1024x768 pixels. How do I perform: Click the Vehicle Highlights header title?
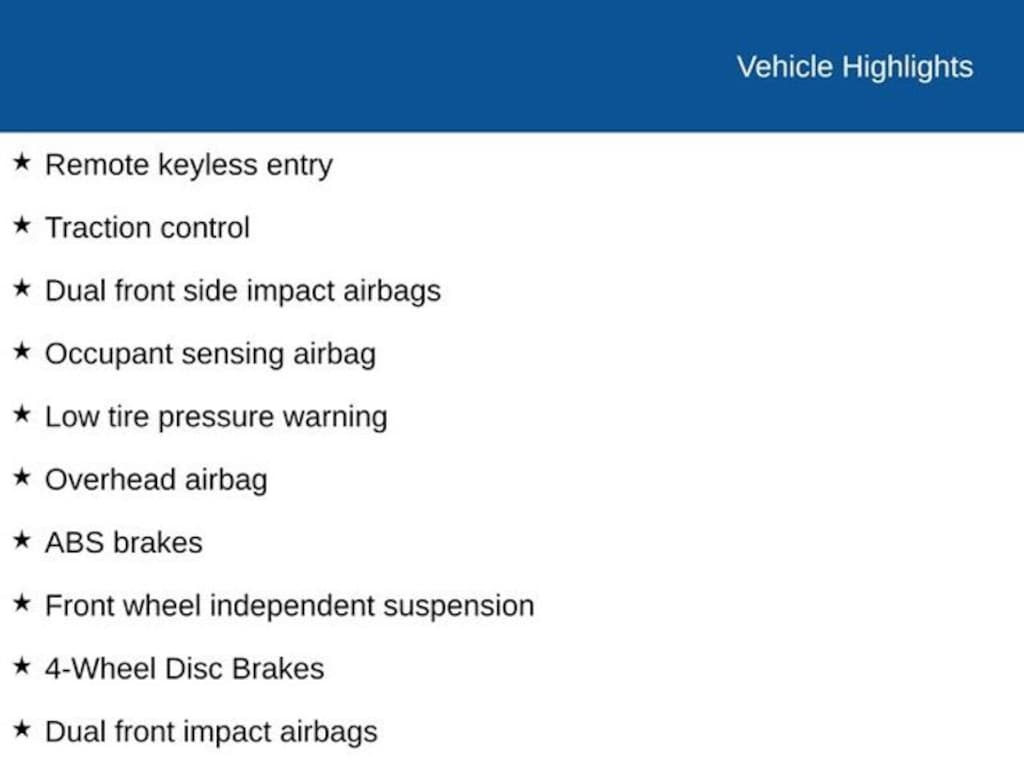pos(854,67)
